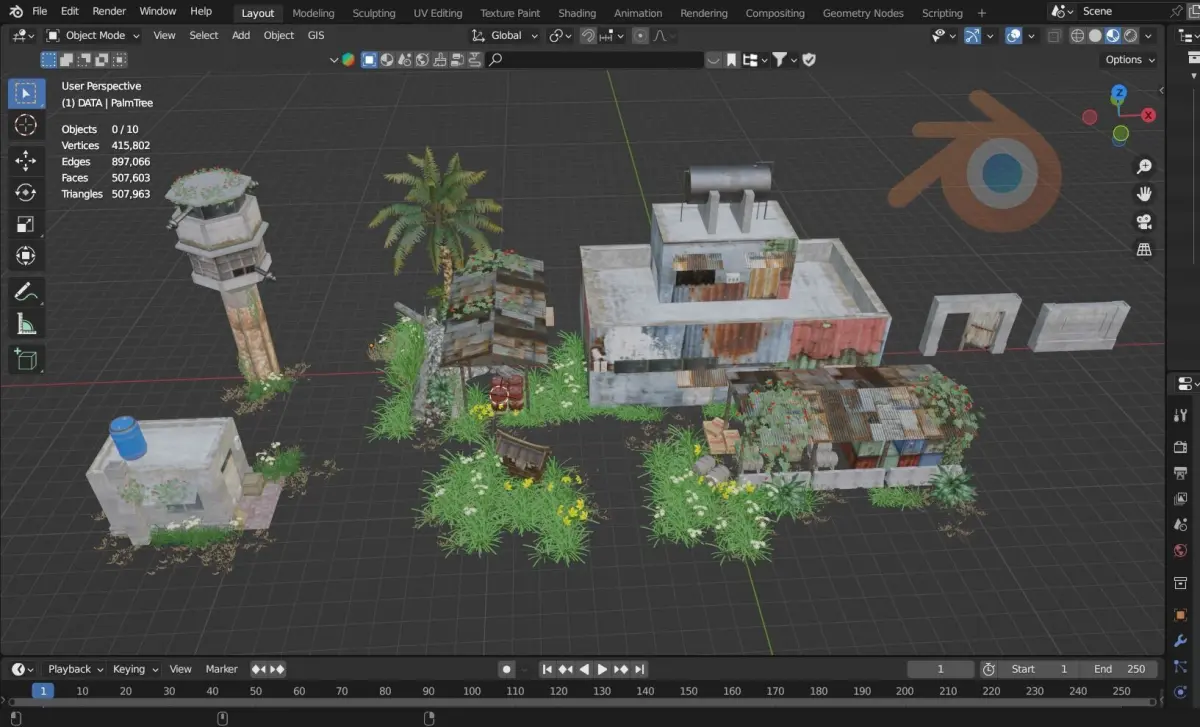This screenshot has height=727, width=1200.
Task: Click the blue Z axis gizmo ball
Action: tap(1120, 93)
